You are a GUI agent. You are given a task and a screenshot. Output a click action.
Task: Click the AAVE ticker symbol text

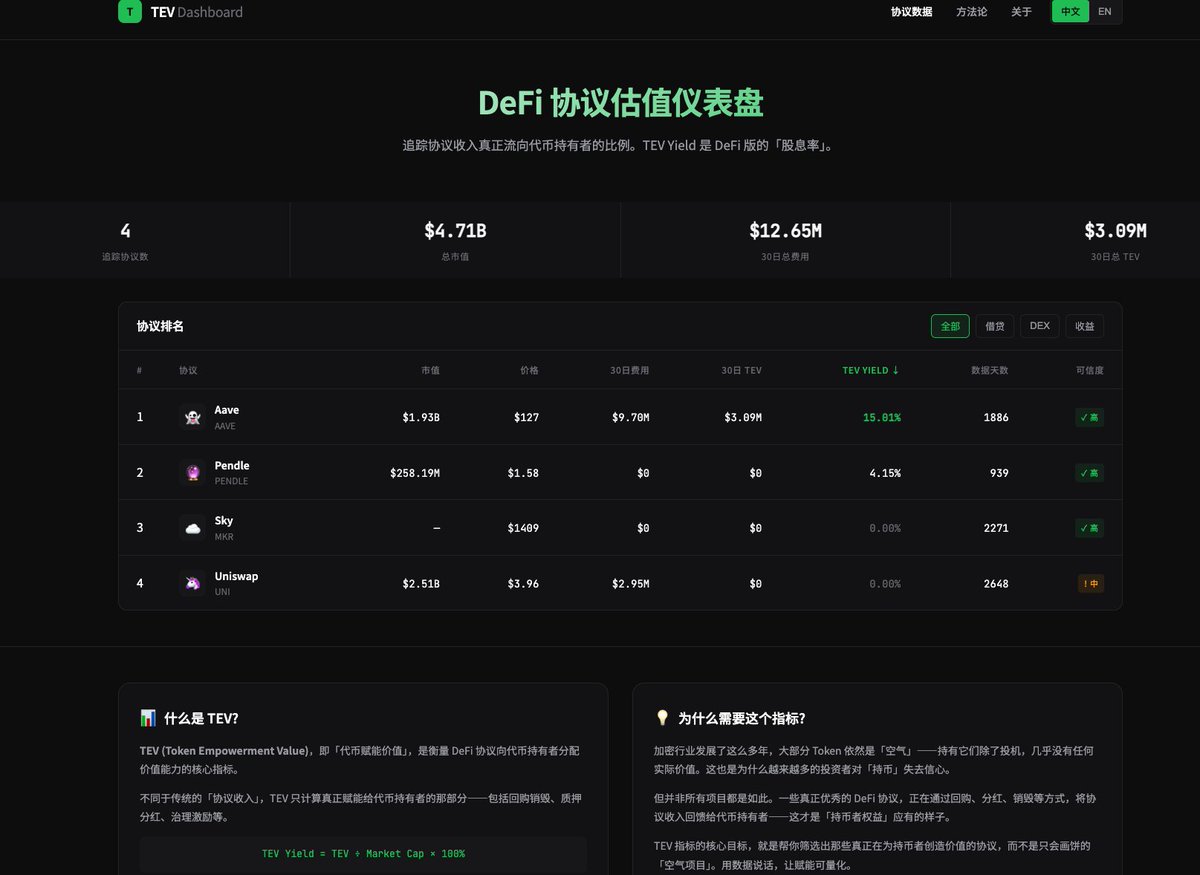(225, 426)
